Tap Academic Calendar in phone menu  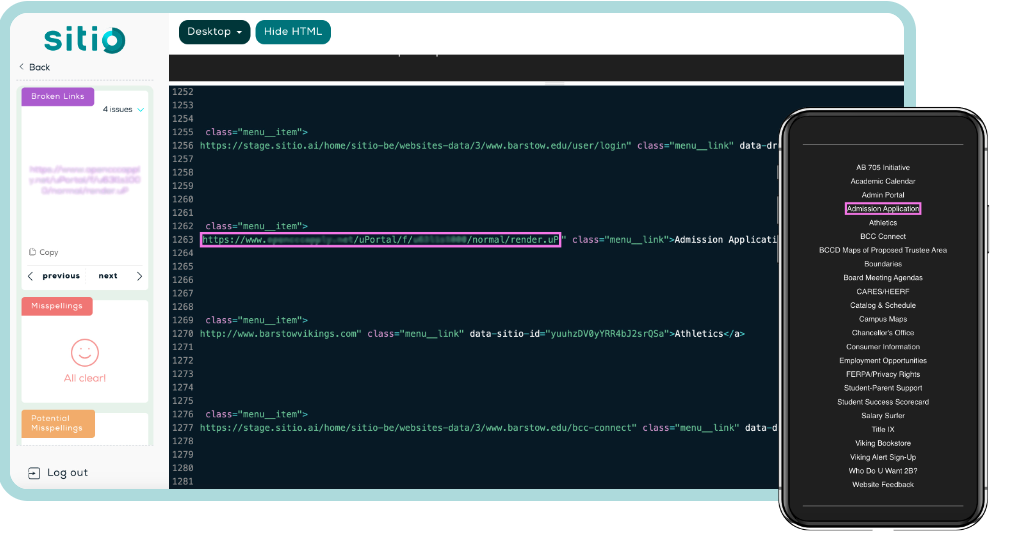(x=883, y=181)
